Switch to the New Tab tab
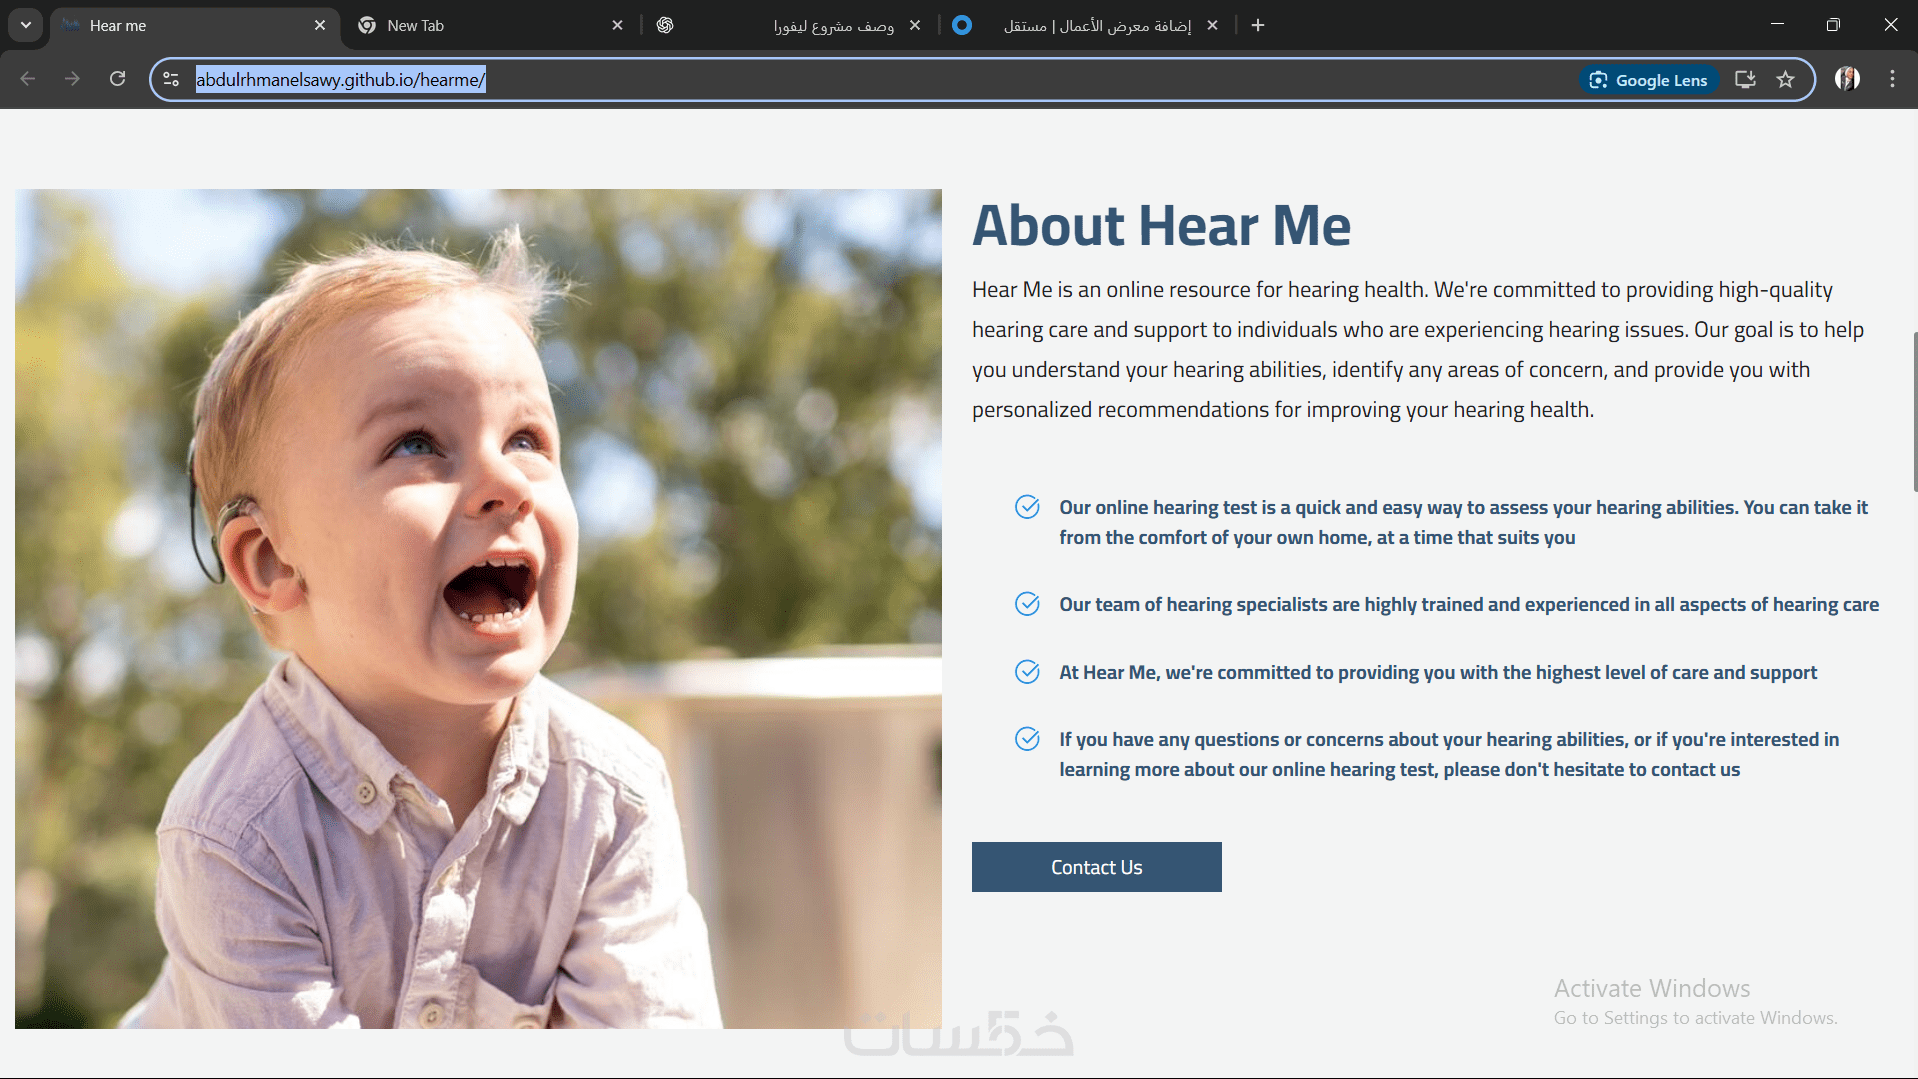 point(490,25)
